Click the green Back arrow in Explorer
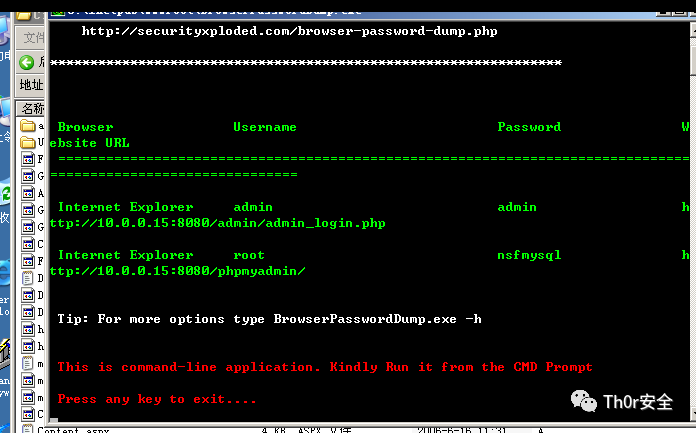Viewport: 696px width, 433px height. [x=27, y=63]
